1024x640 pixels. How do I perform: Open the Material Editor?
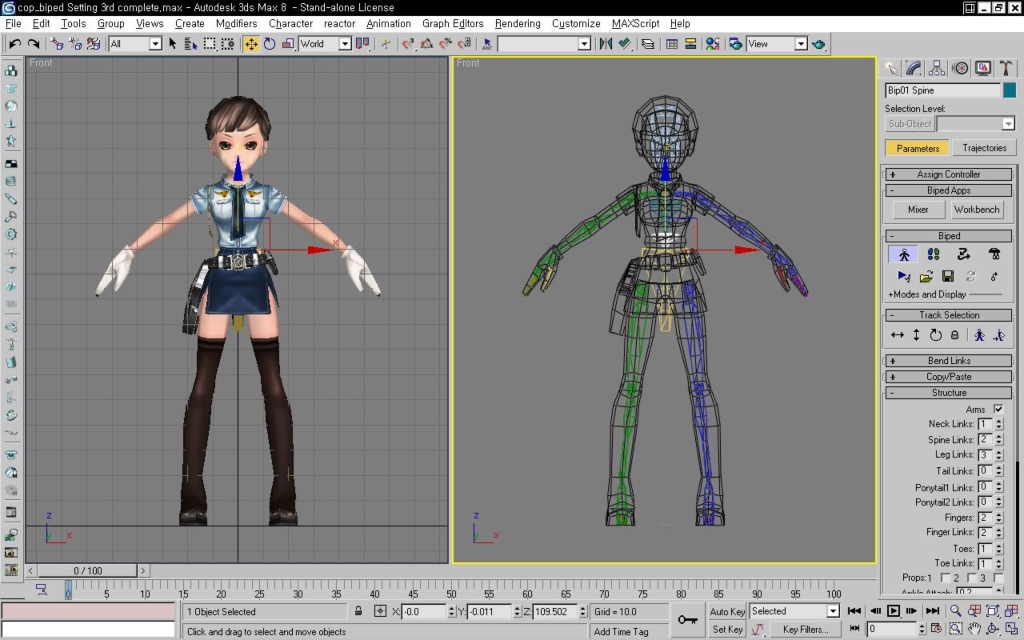712,44
